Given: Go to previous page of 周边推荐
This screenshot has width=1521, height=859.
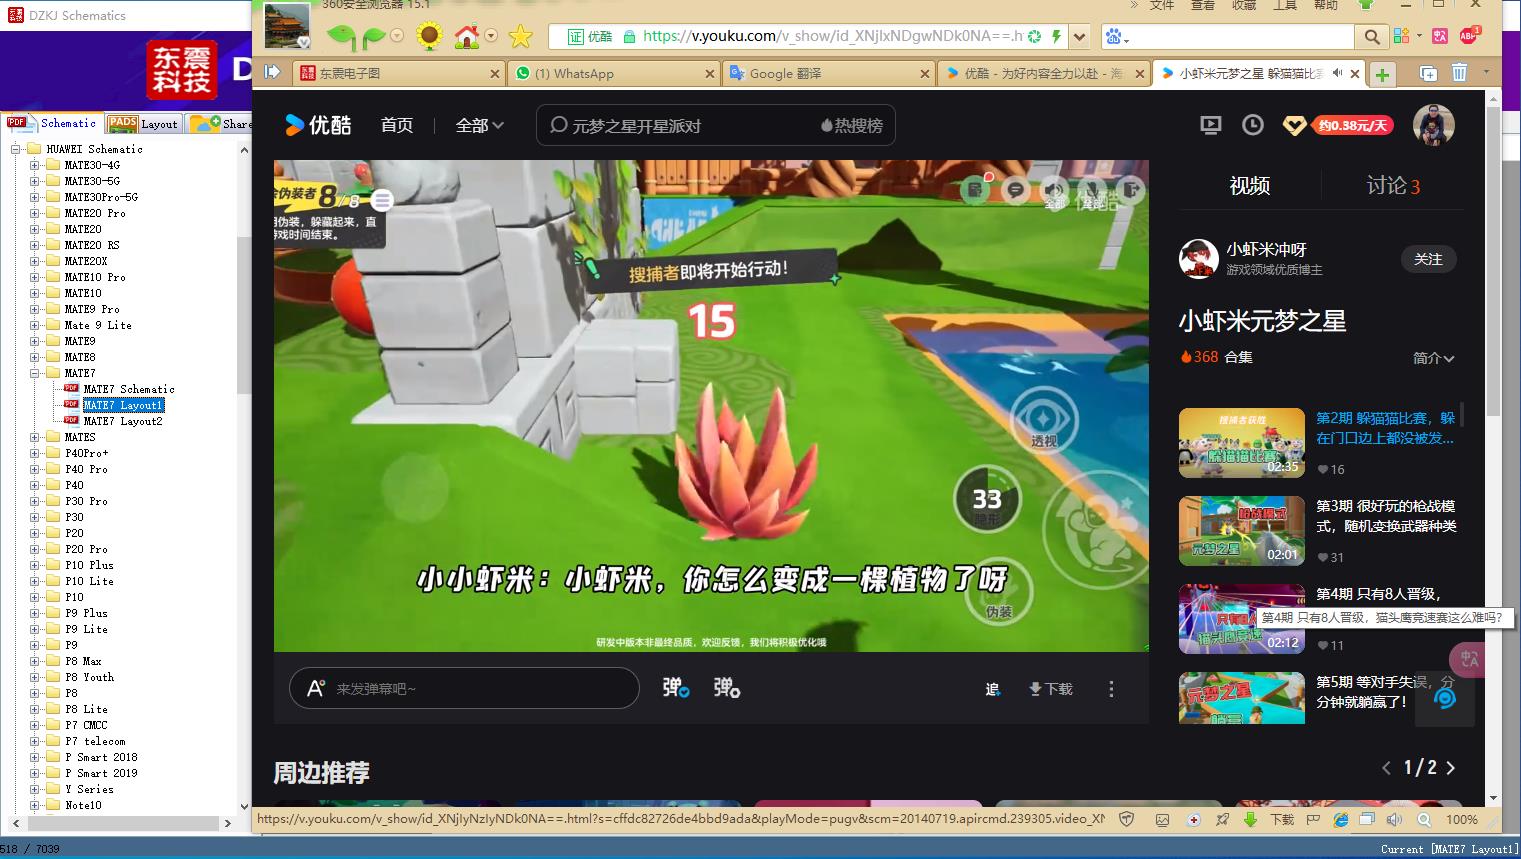Looking at the screenshot, I should [1386, 768].
